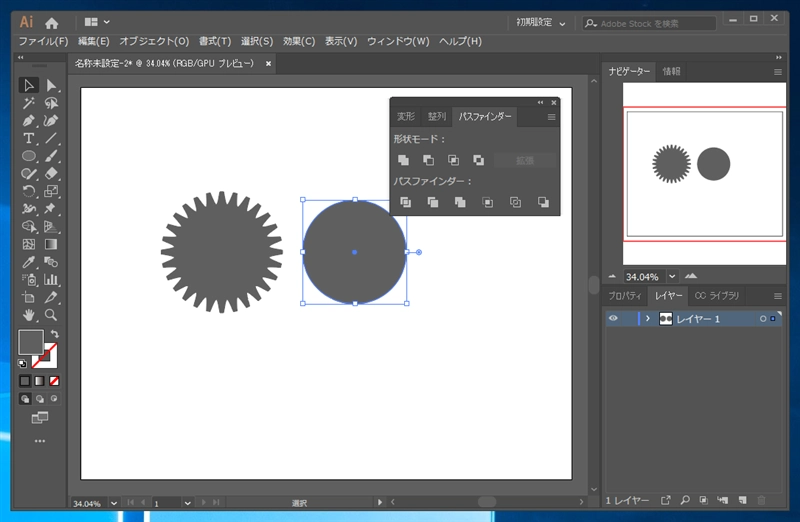Select the Column Graph tool
This screenshot has width=800, height=522.
tap(51, 280)
